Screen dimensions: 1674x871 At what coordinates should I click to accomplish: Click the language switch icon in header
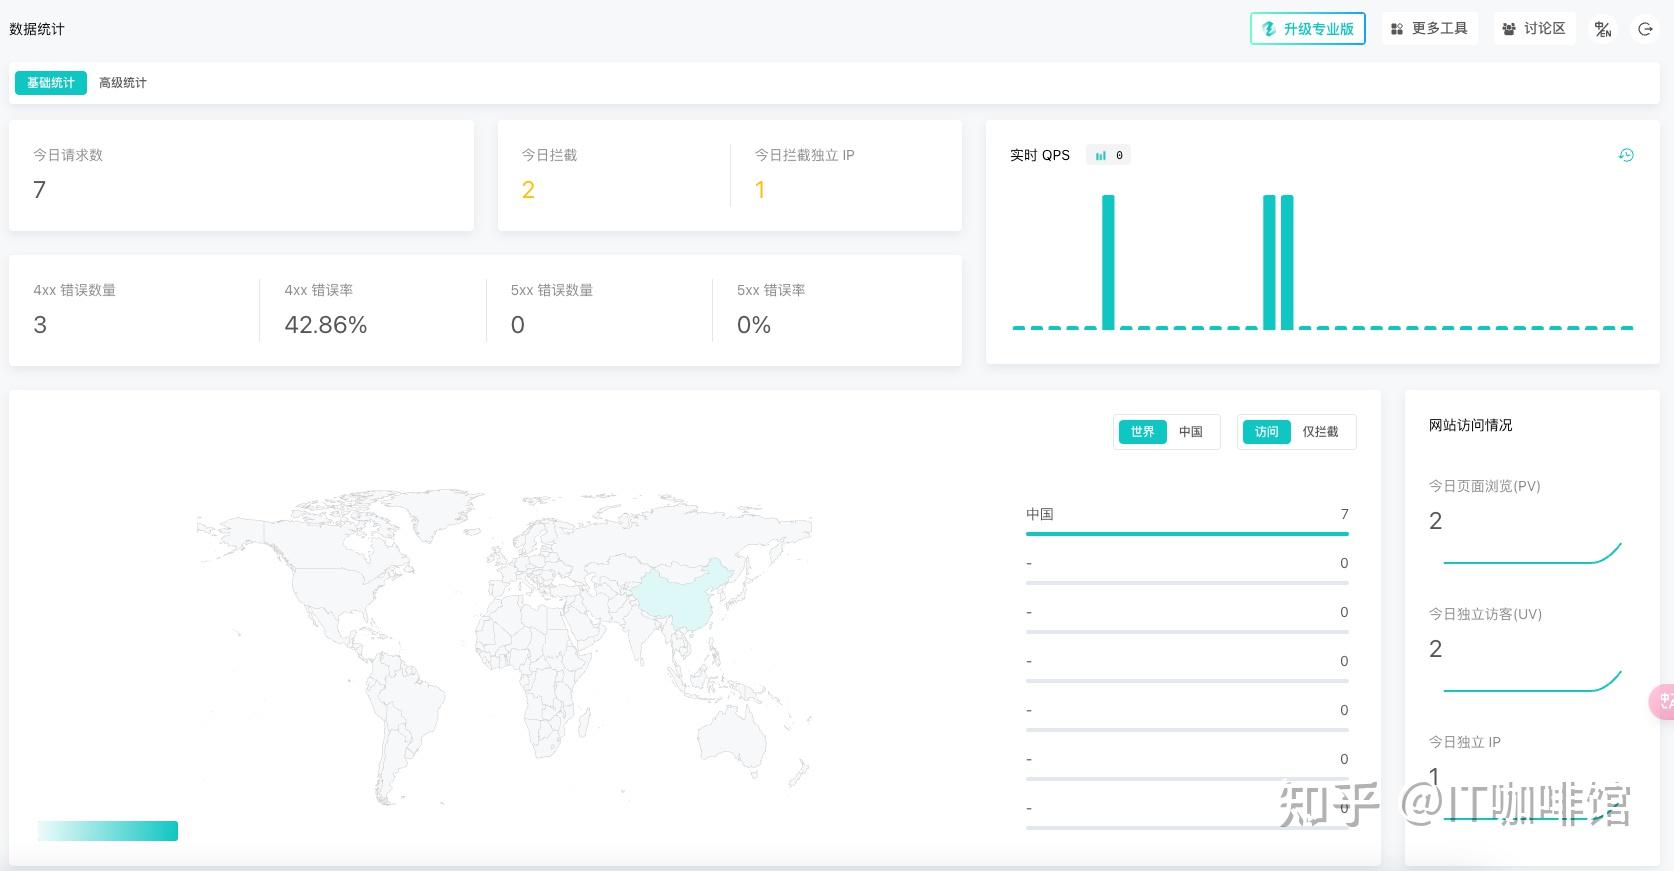(x=1603, y=29)
